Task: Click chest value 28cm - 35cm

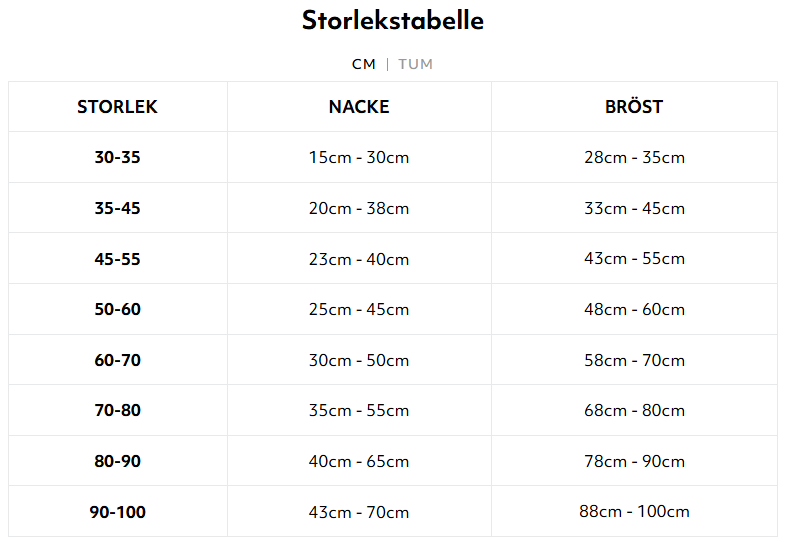Action: (x=634, y=157)
